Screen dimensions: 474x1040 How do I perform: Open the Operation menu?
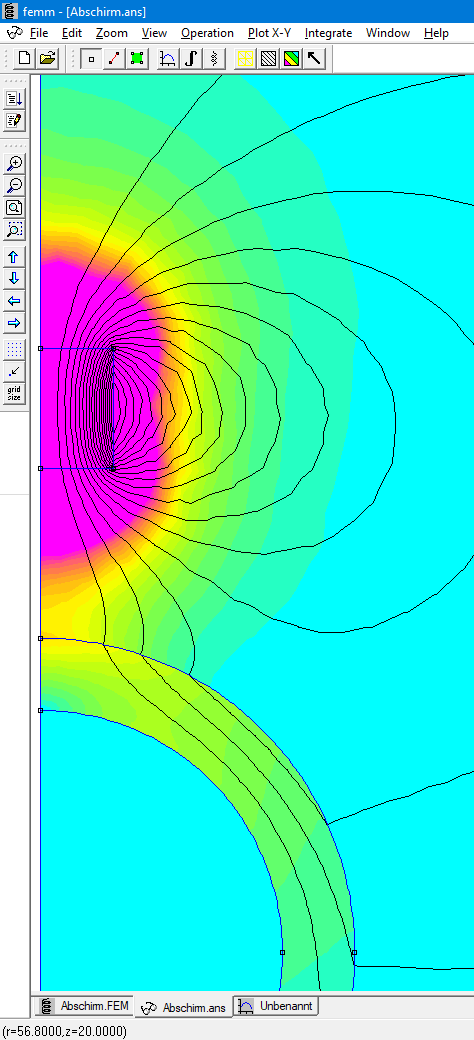pos(207,32)
